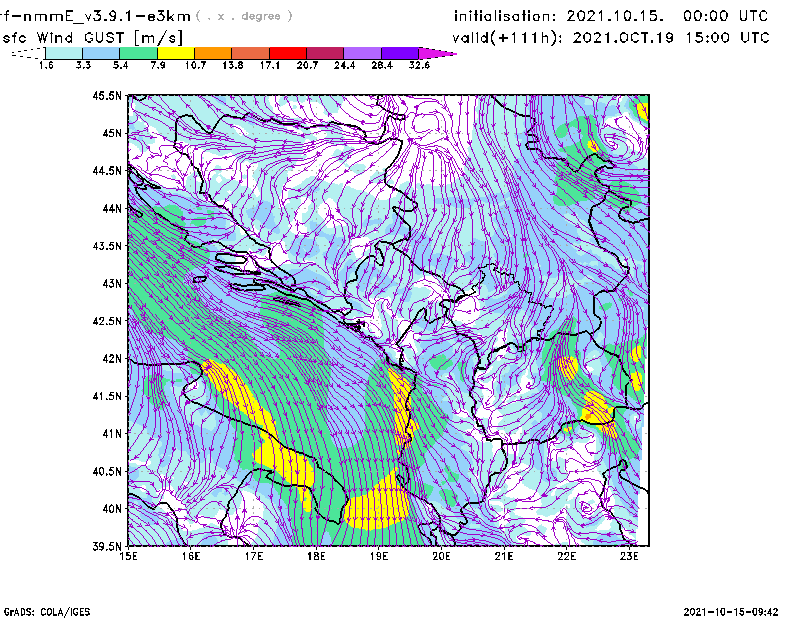This screenshot has height=618, width=800.
Task: Click the '5.4' colorbar value
Action: 120,65
